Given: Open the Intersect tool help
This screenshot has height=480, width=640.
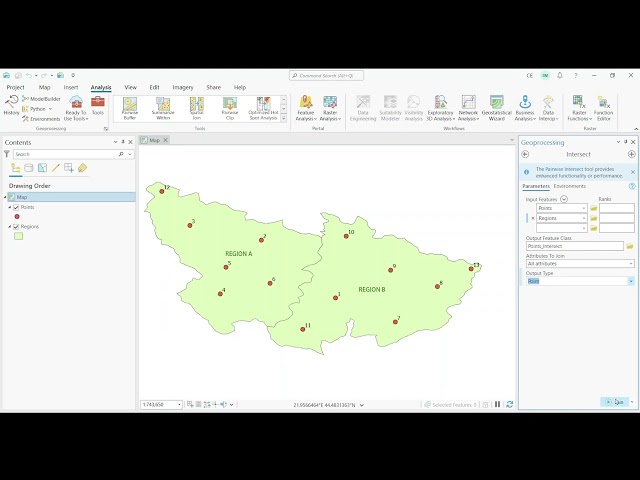Looking at the screenshot, I should [x=632, y=186].
